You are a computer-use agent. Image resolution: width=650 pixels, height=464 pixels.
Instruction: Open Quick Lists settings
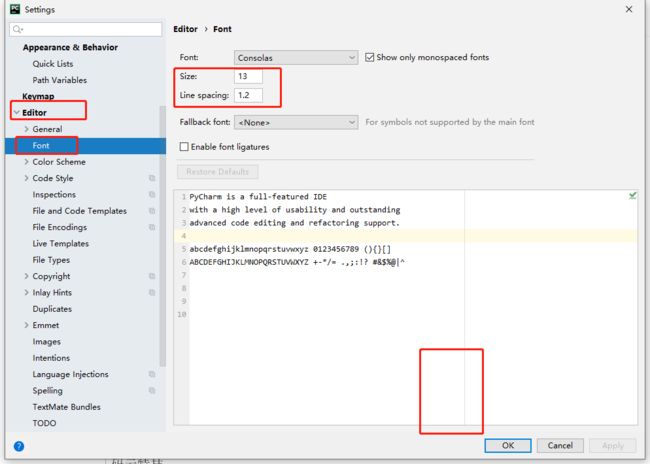pos(53,64)
